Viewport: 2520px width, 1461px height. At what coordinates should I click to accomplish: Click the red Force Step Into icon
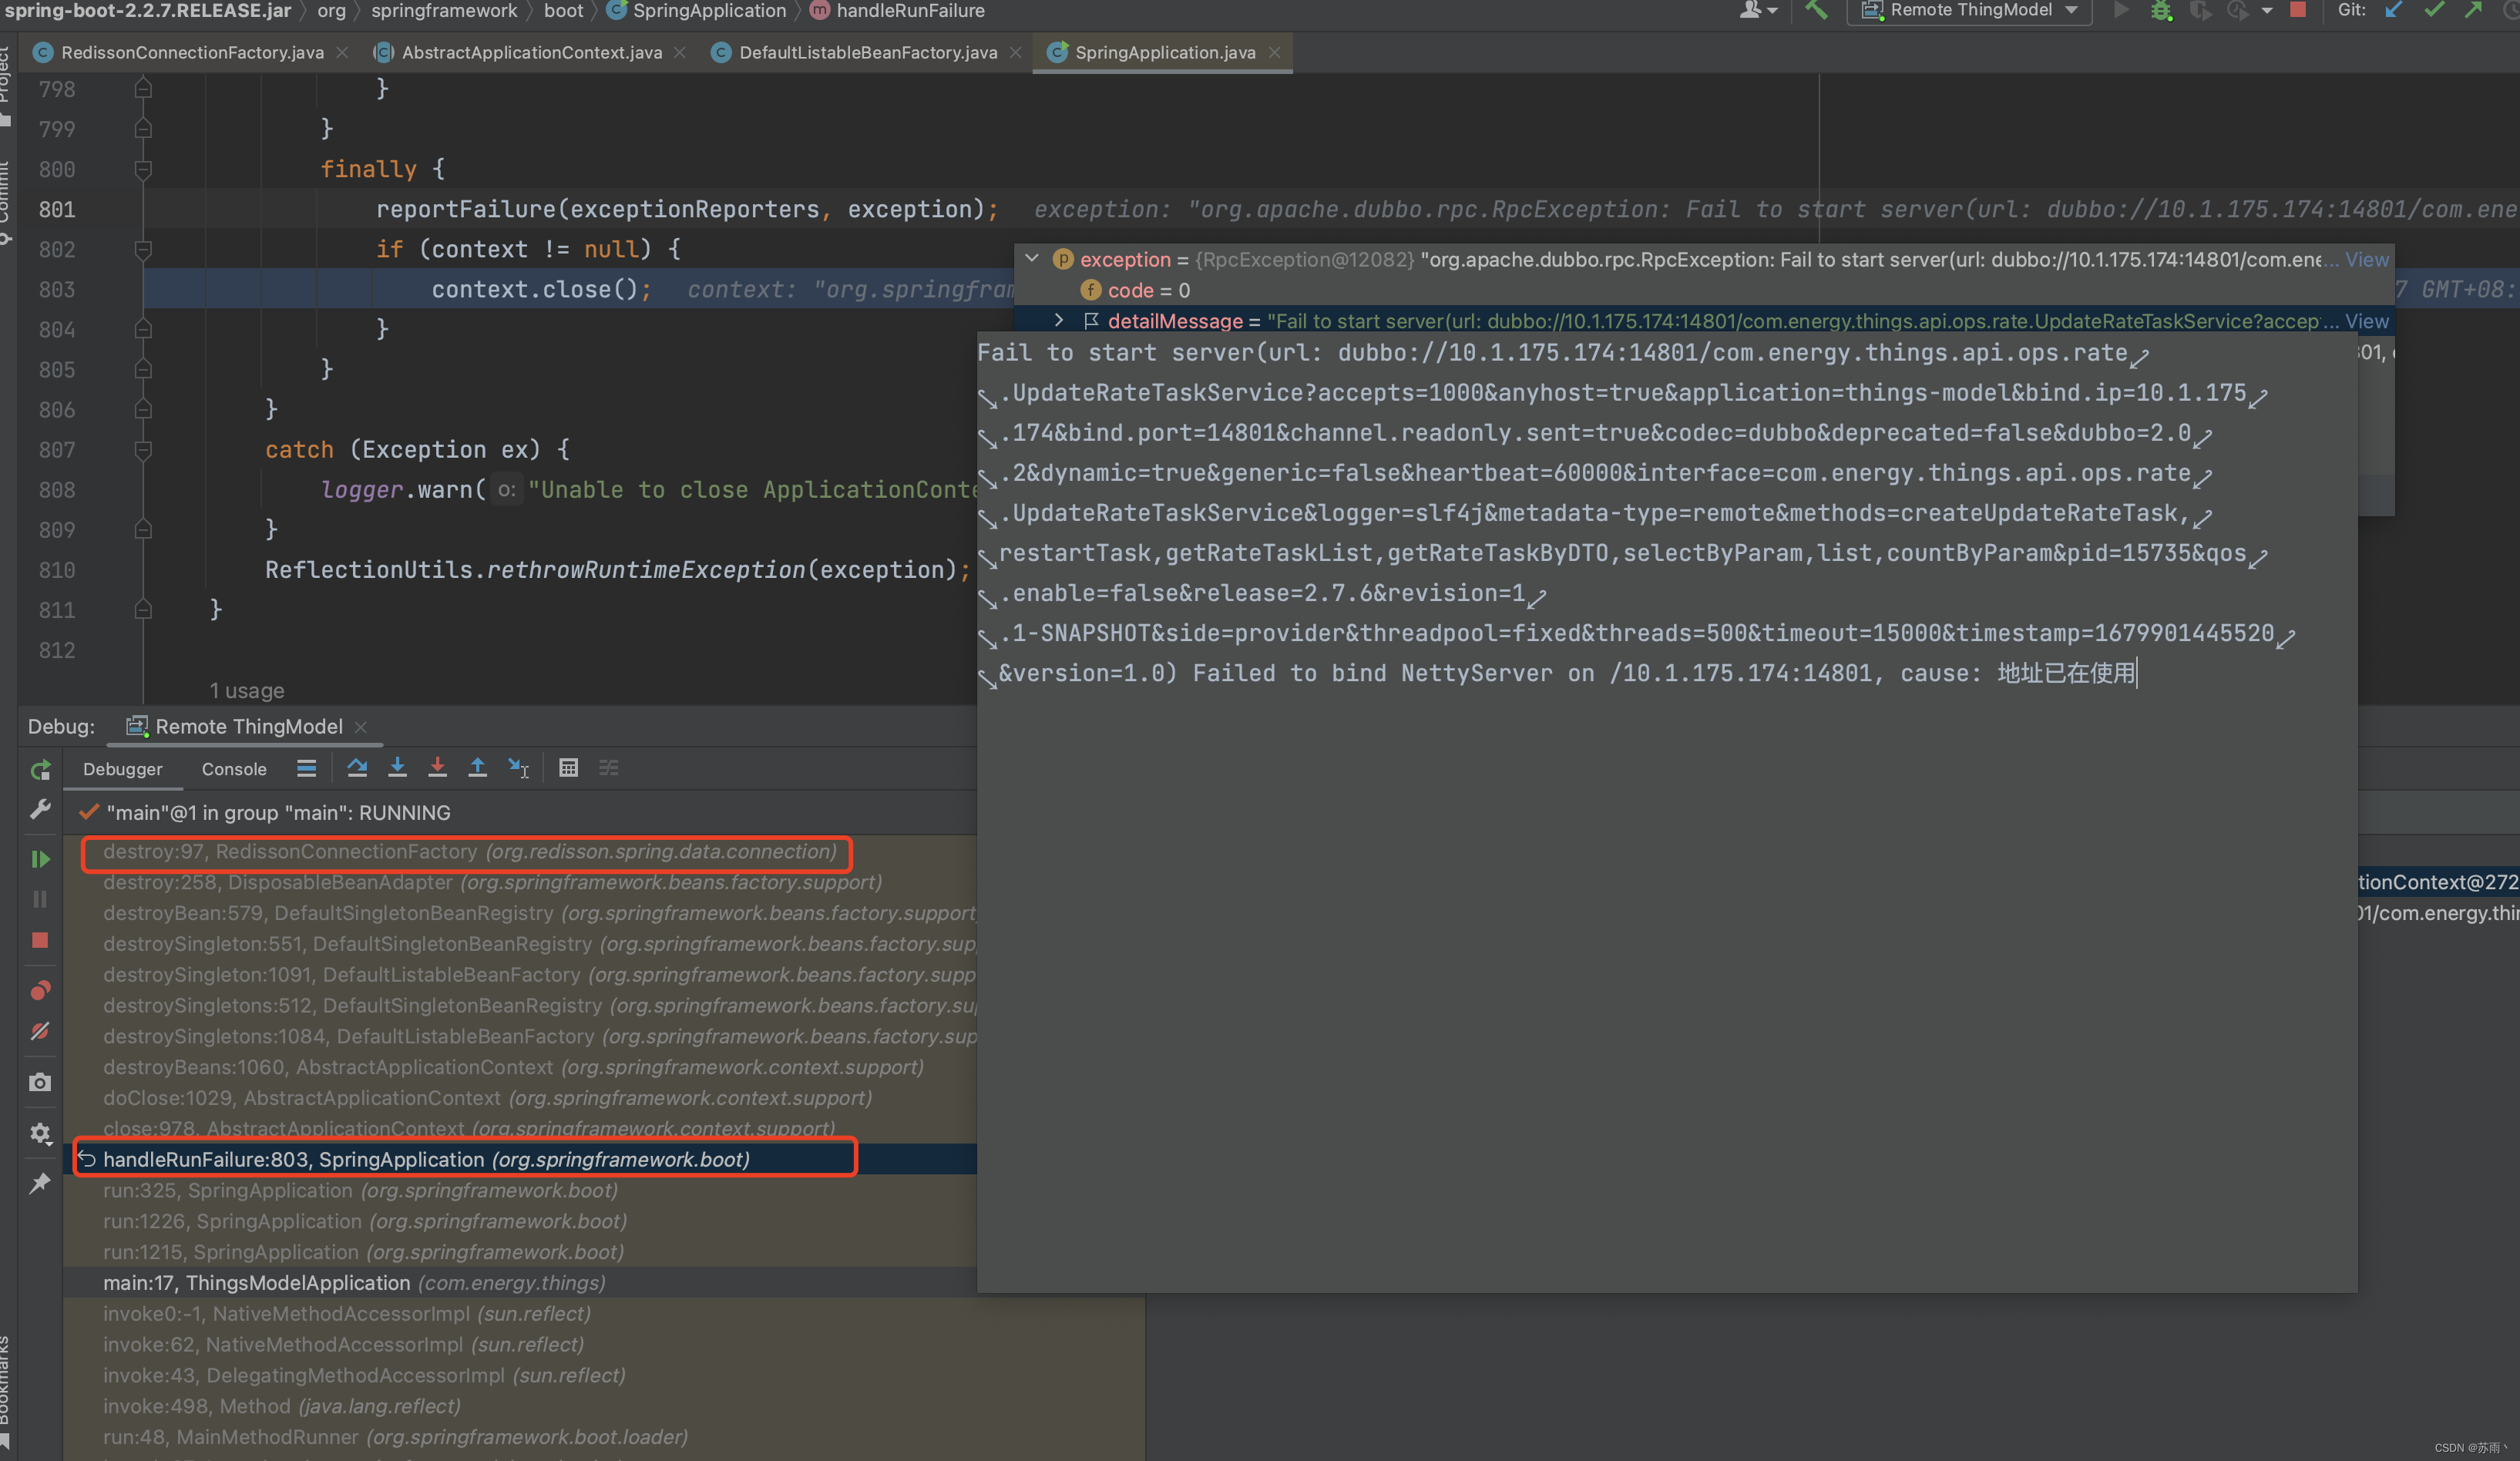click(437, 768)
